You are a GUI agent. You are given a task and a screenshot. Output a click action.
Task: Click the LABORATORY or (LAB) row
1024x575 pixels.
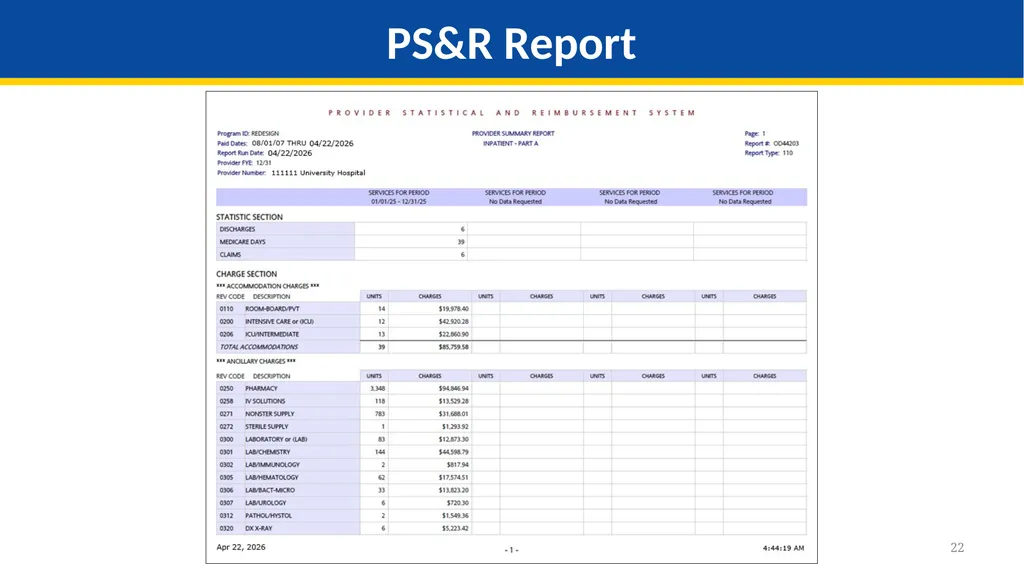511,439
